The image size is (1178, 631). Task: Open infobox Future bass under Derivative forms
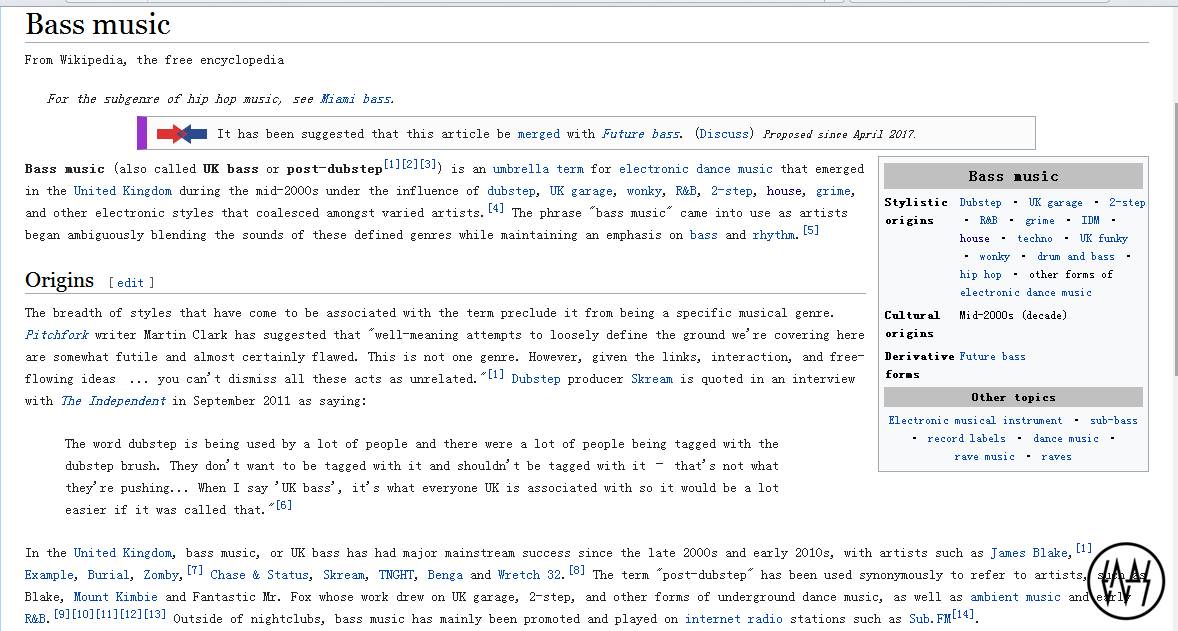tap(992, 357)
